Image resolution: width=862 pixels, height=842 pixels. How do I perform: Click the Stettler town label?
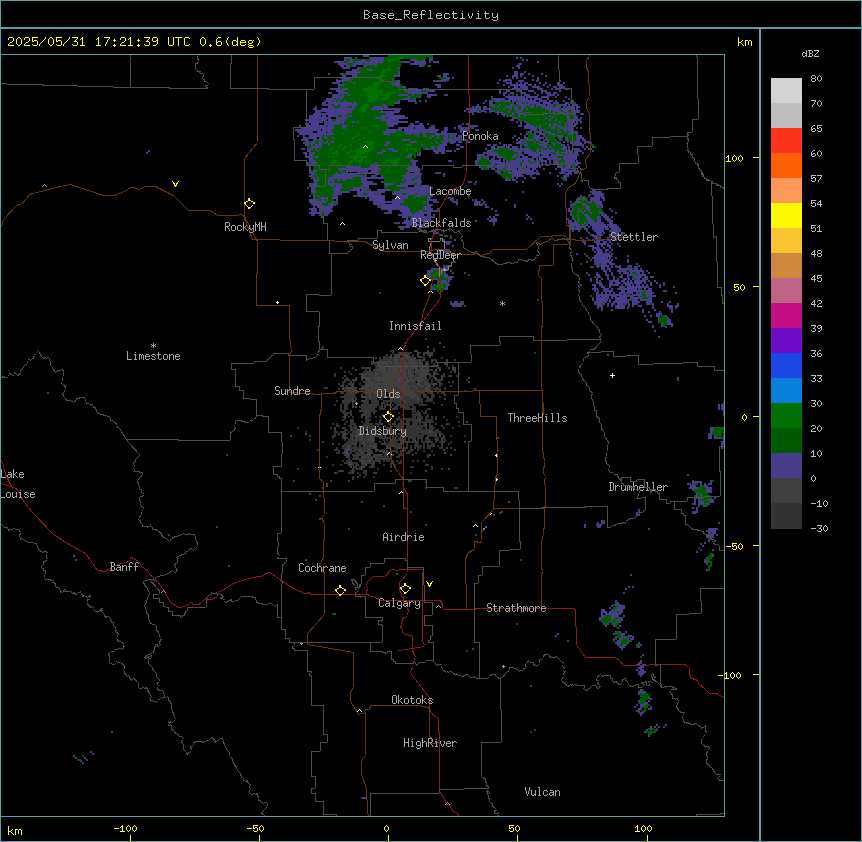634,237
